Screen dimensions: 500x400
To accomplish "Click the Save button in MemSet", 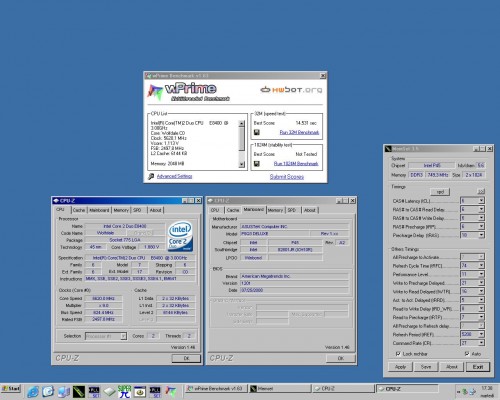I will 426,367.
